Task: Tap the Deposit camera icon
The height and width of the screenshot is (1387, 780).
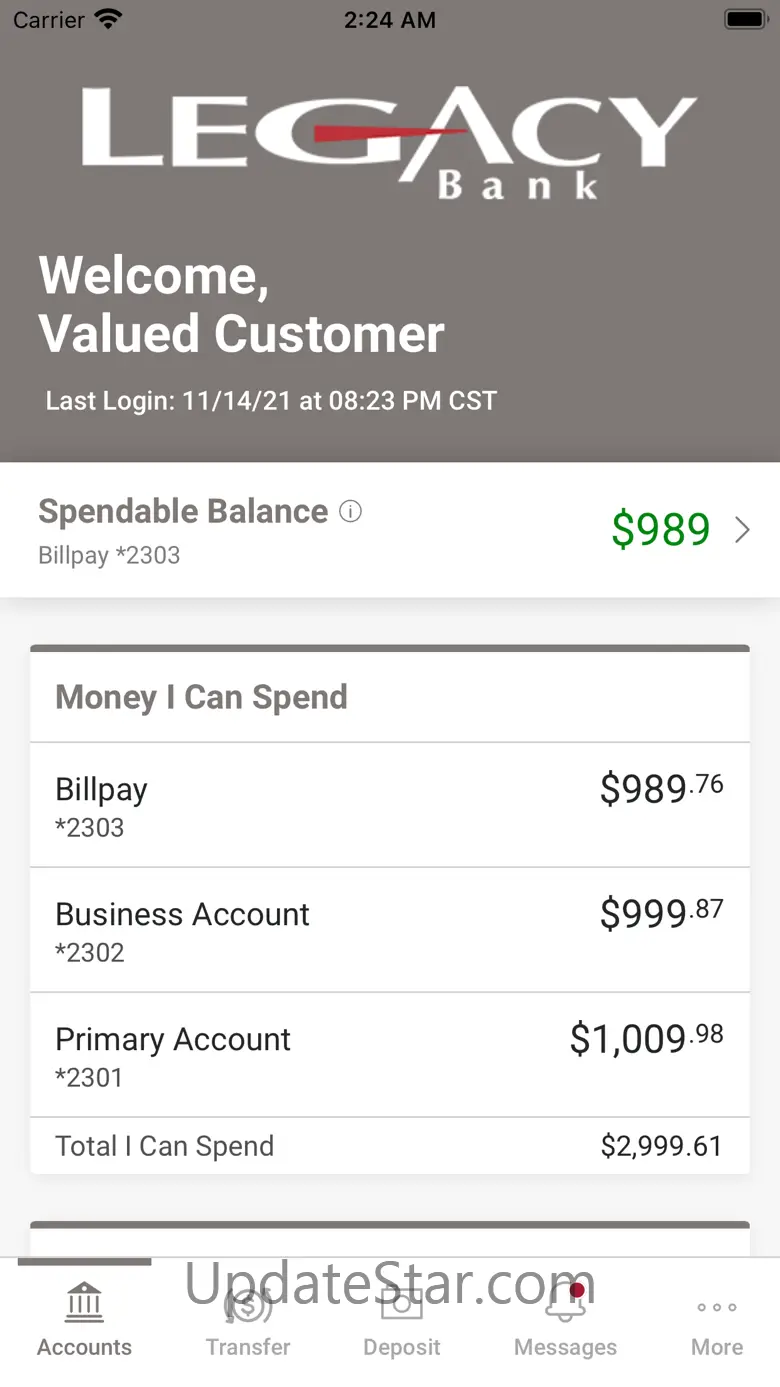Action: coord(402,1303)
